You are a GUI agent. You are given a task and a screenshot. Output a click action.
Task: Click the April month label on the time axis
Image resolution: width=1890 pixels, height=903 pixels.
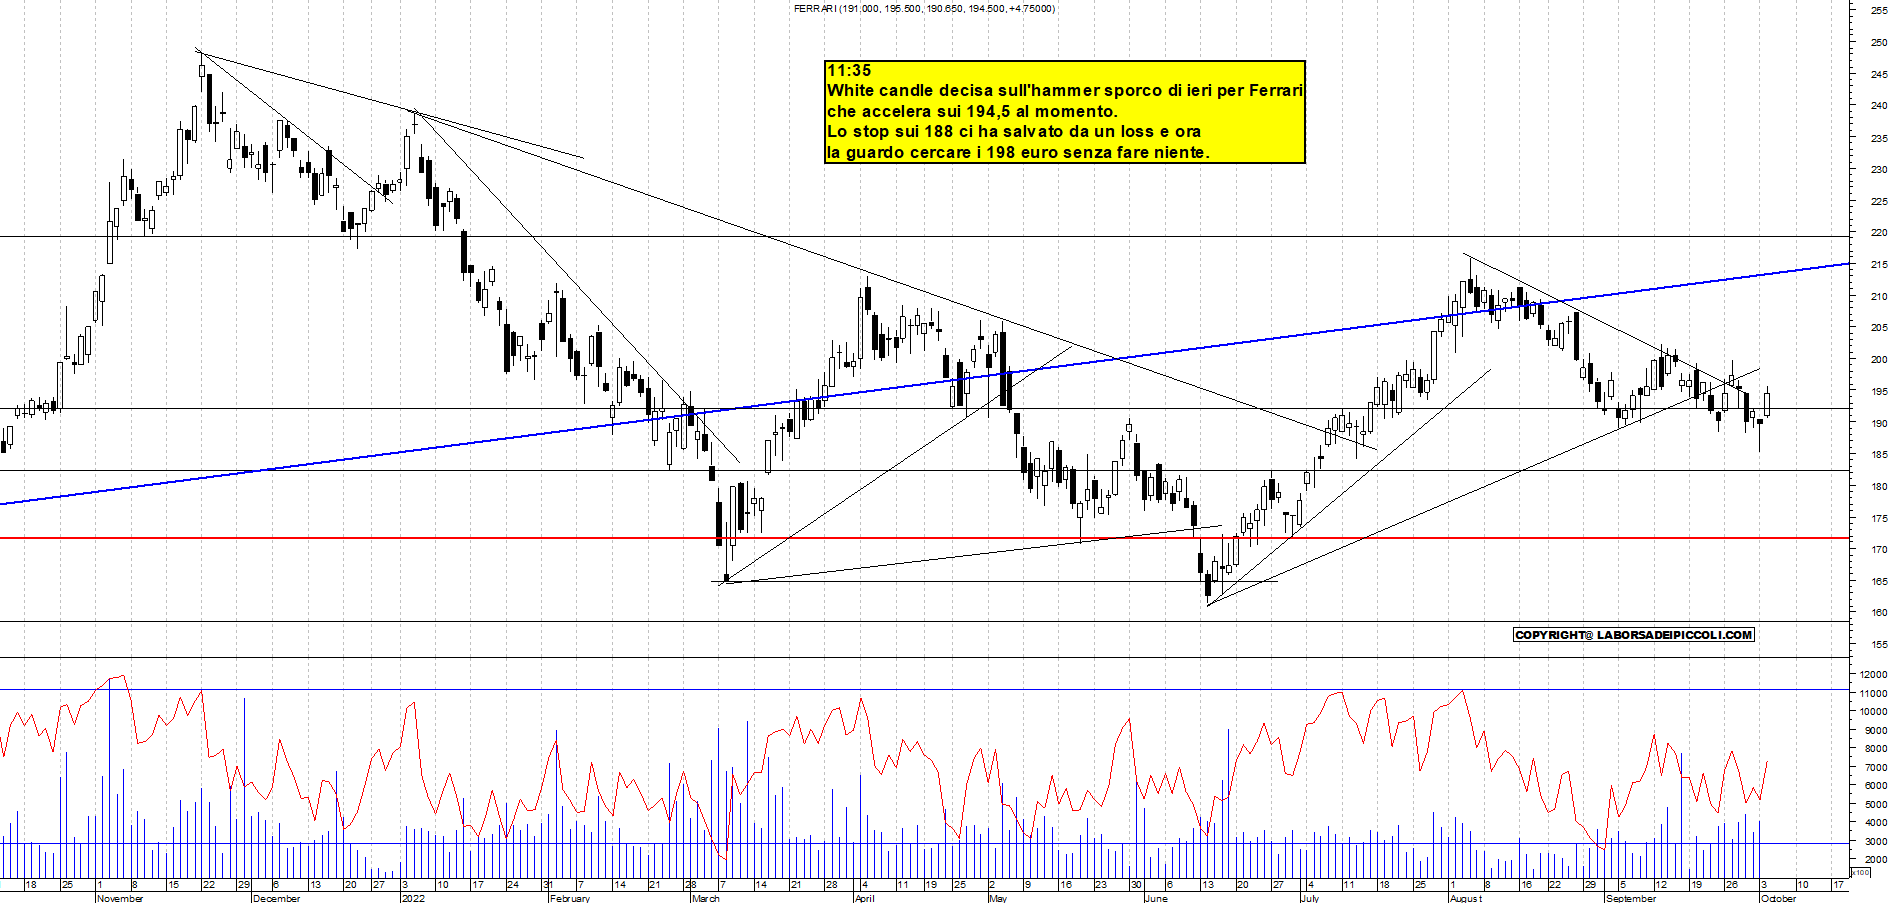click(865, 898)
